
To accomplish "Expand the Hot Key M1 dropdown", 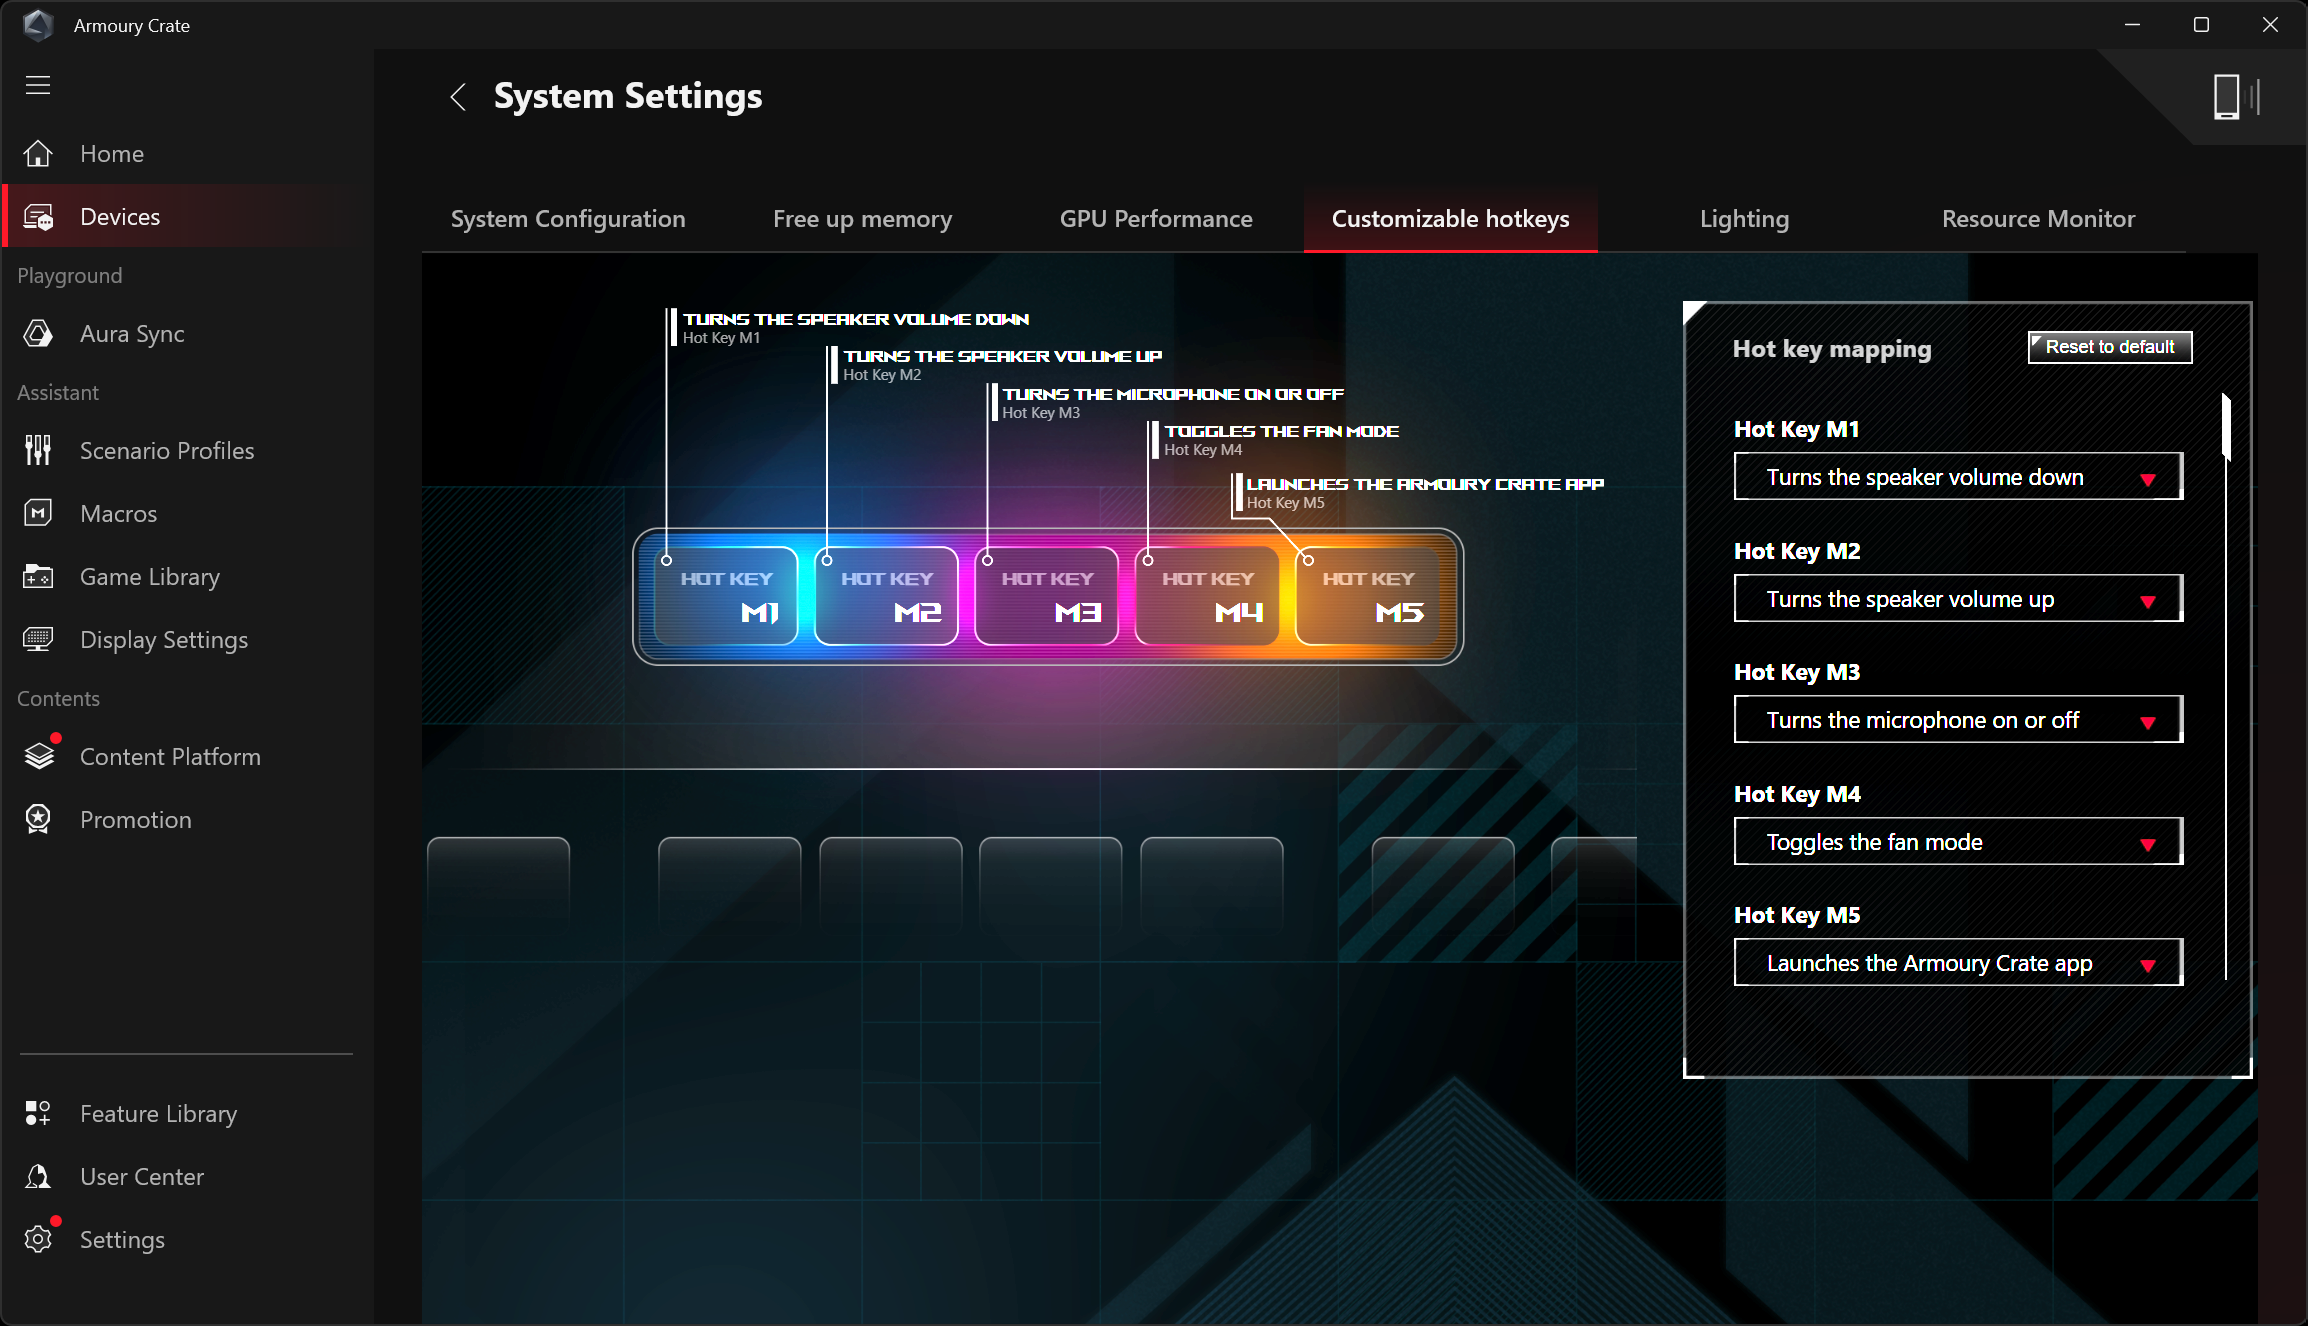I will (x=1957, y=477).
